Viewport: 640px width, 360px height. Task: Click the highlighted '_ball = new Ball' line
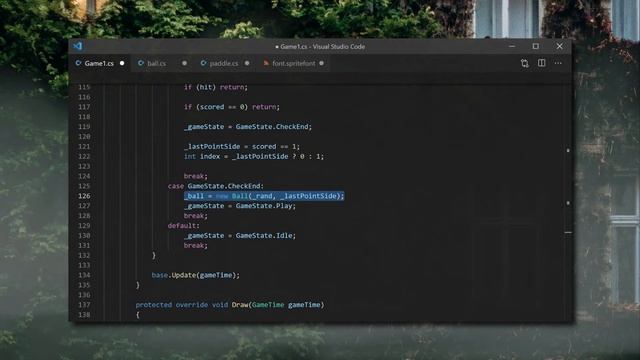(264, 196)
